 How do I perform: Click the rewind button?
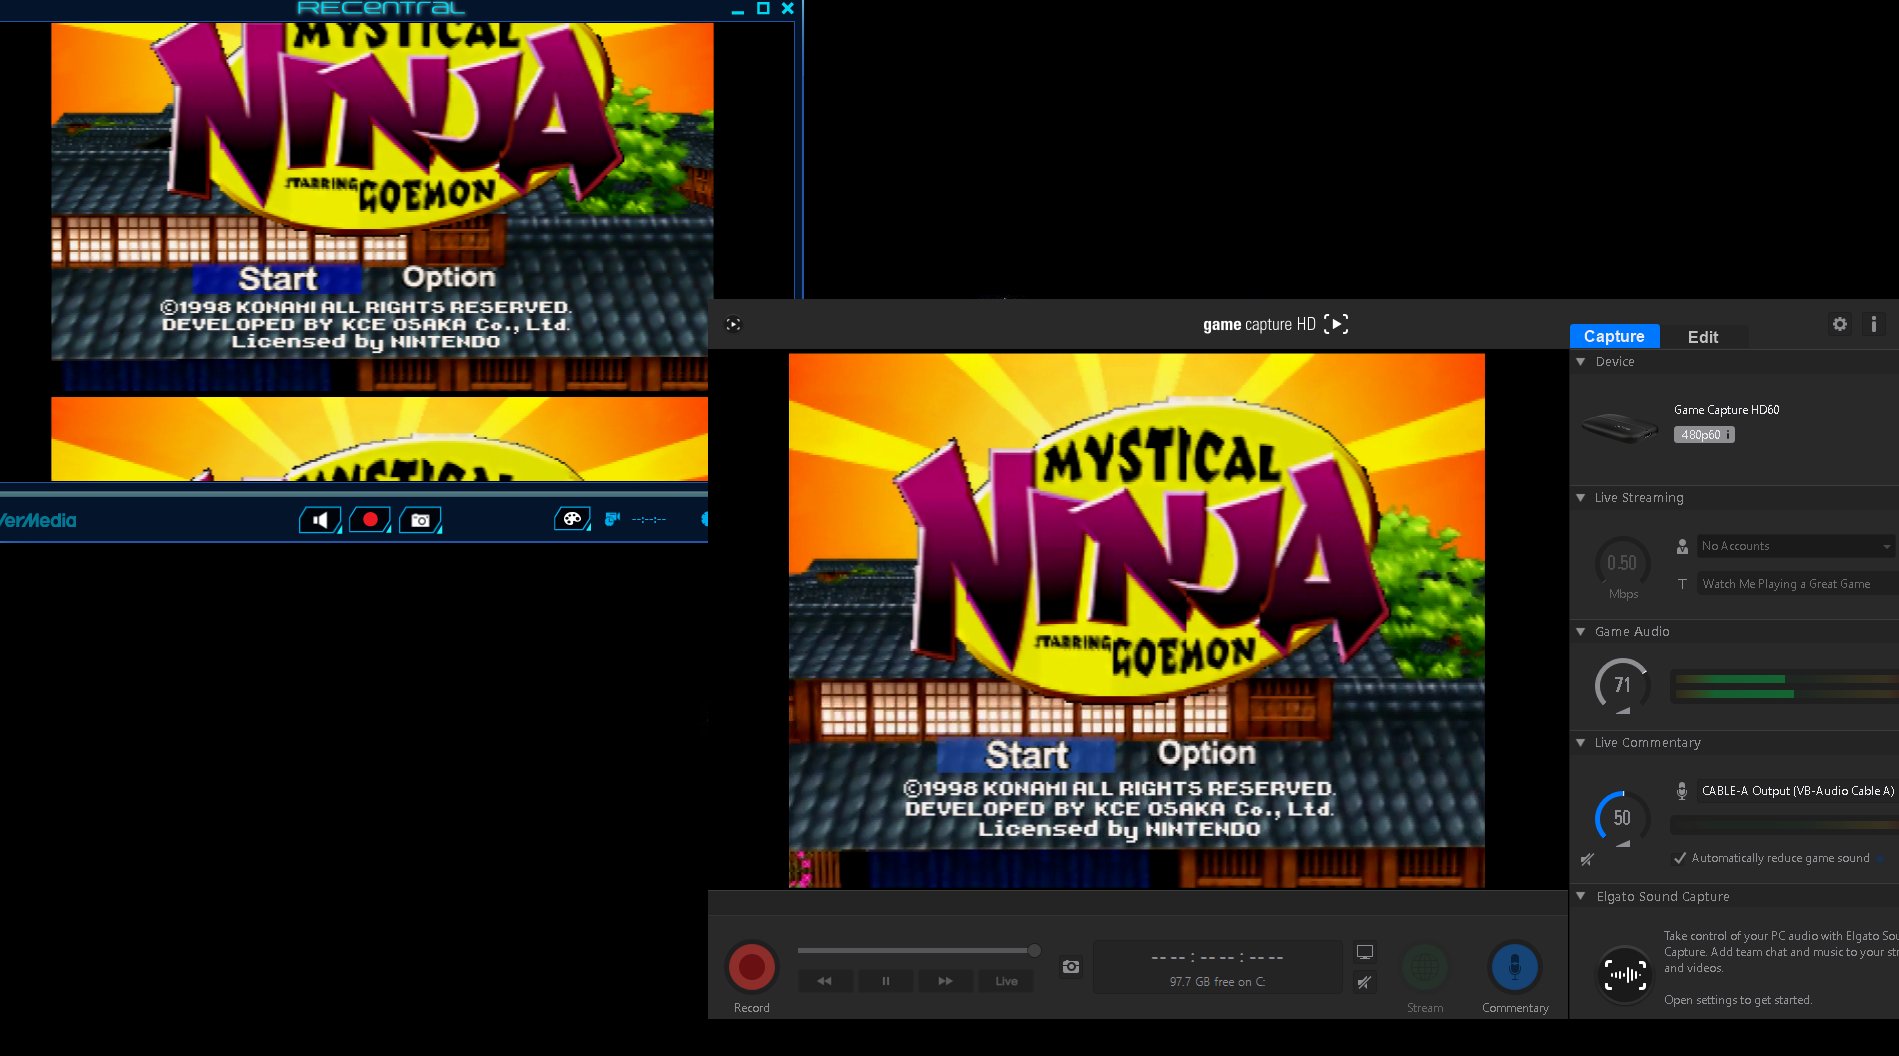click(825, 981)
